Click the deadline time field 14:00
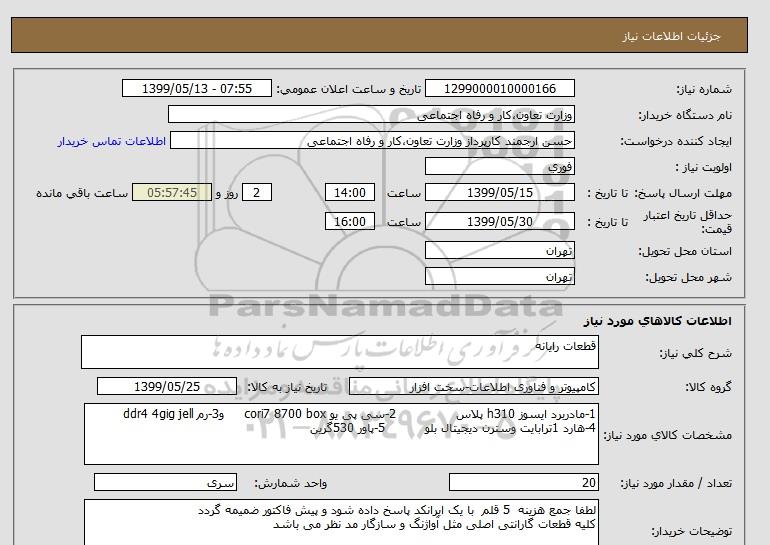This screenshot has width=770, height=545. (x=350, y=192)
